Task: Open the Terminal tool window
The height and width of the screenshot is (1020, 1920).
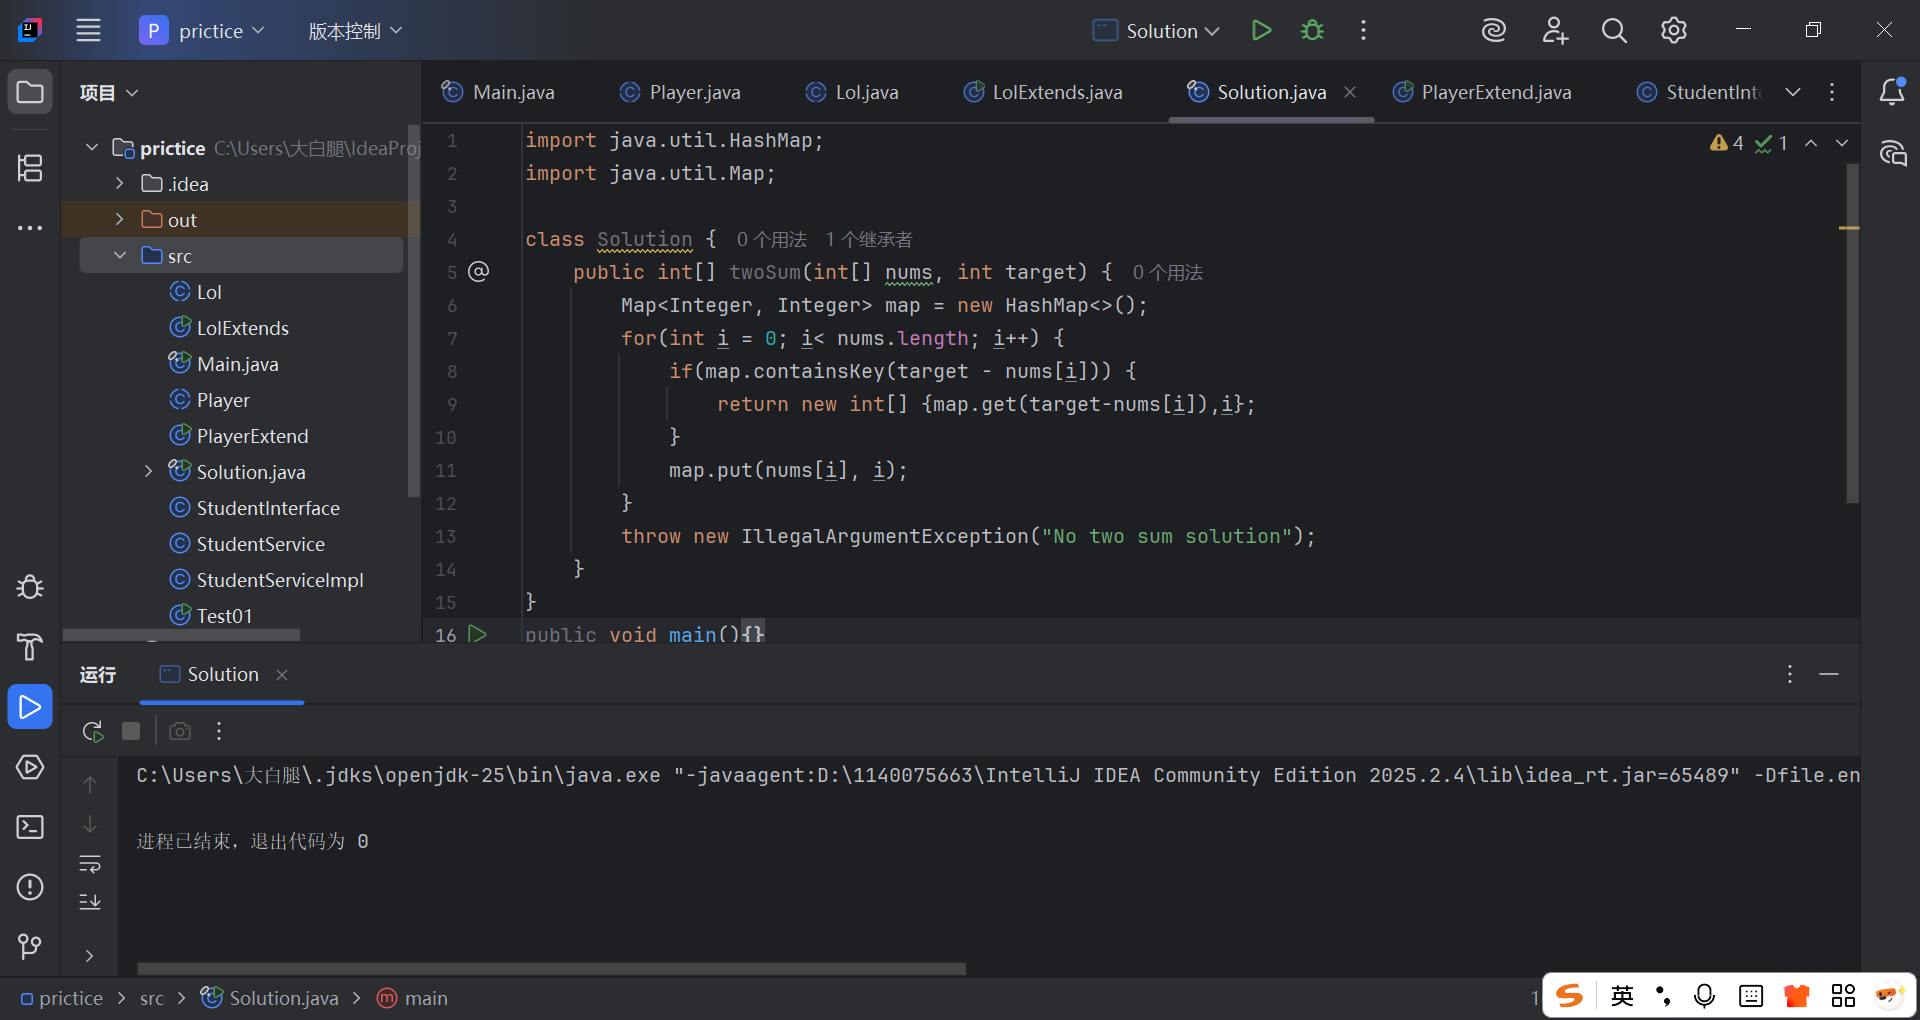Action: (x=30, y=827)
